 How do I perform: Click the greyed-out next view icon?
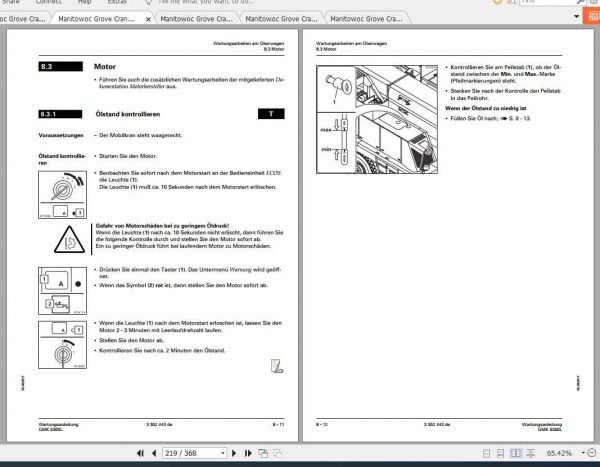click(278, 453)
